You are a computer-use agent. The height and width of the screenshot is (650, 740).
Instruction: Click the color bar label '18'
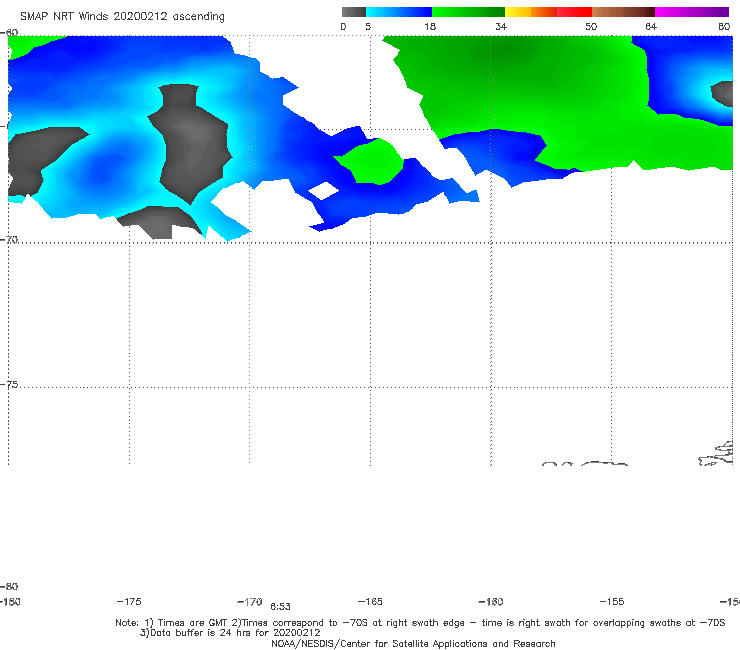430,27
